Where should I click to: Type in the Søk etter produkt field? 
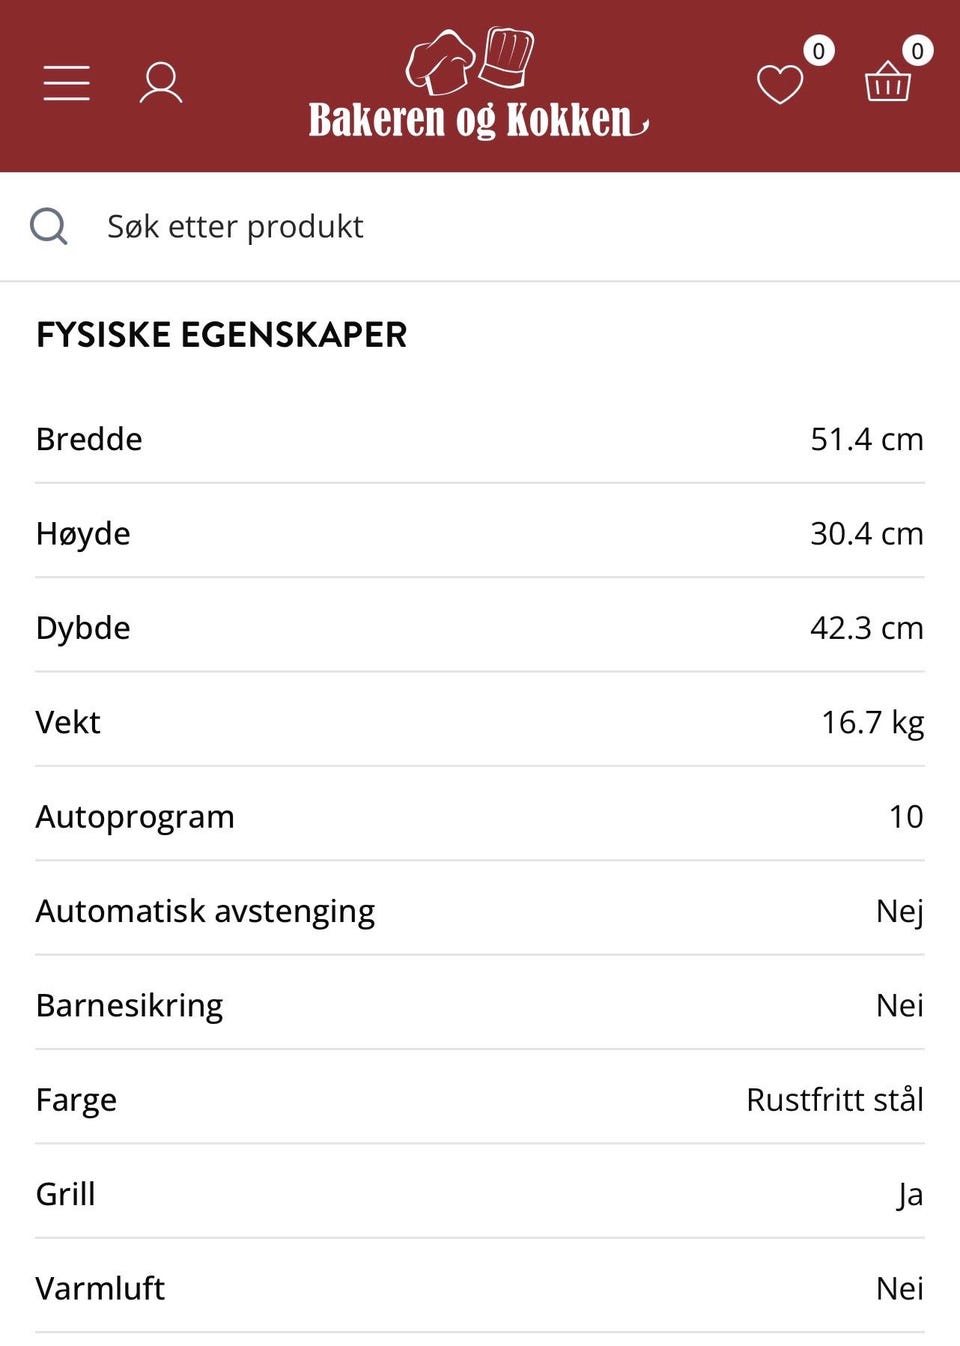[x=500, y=227]
